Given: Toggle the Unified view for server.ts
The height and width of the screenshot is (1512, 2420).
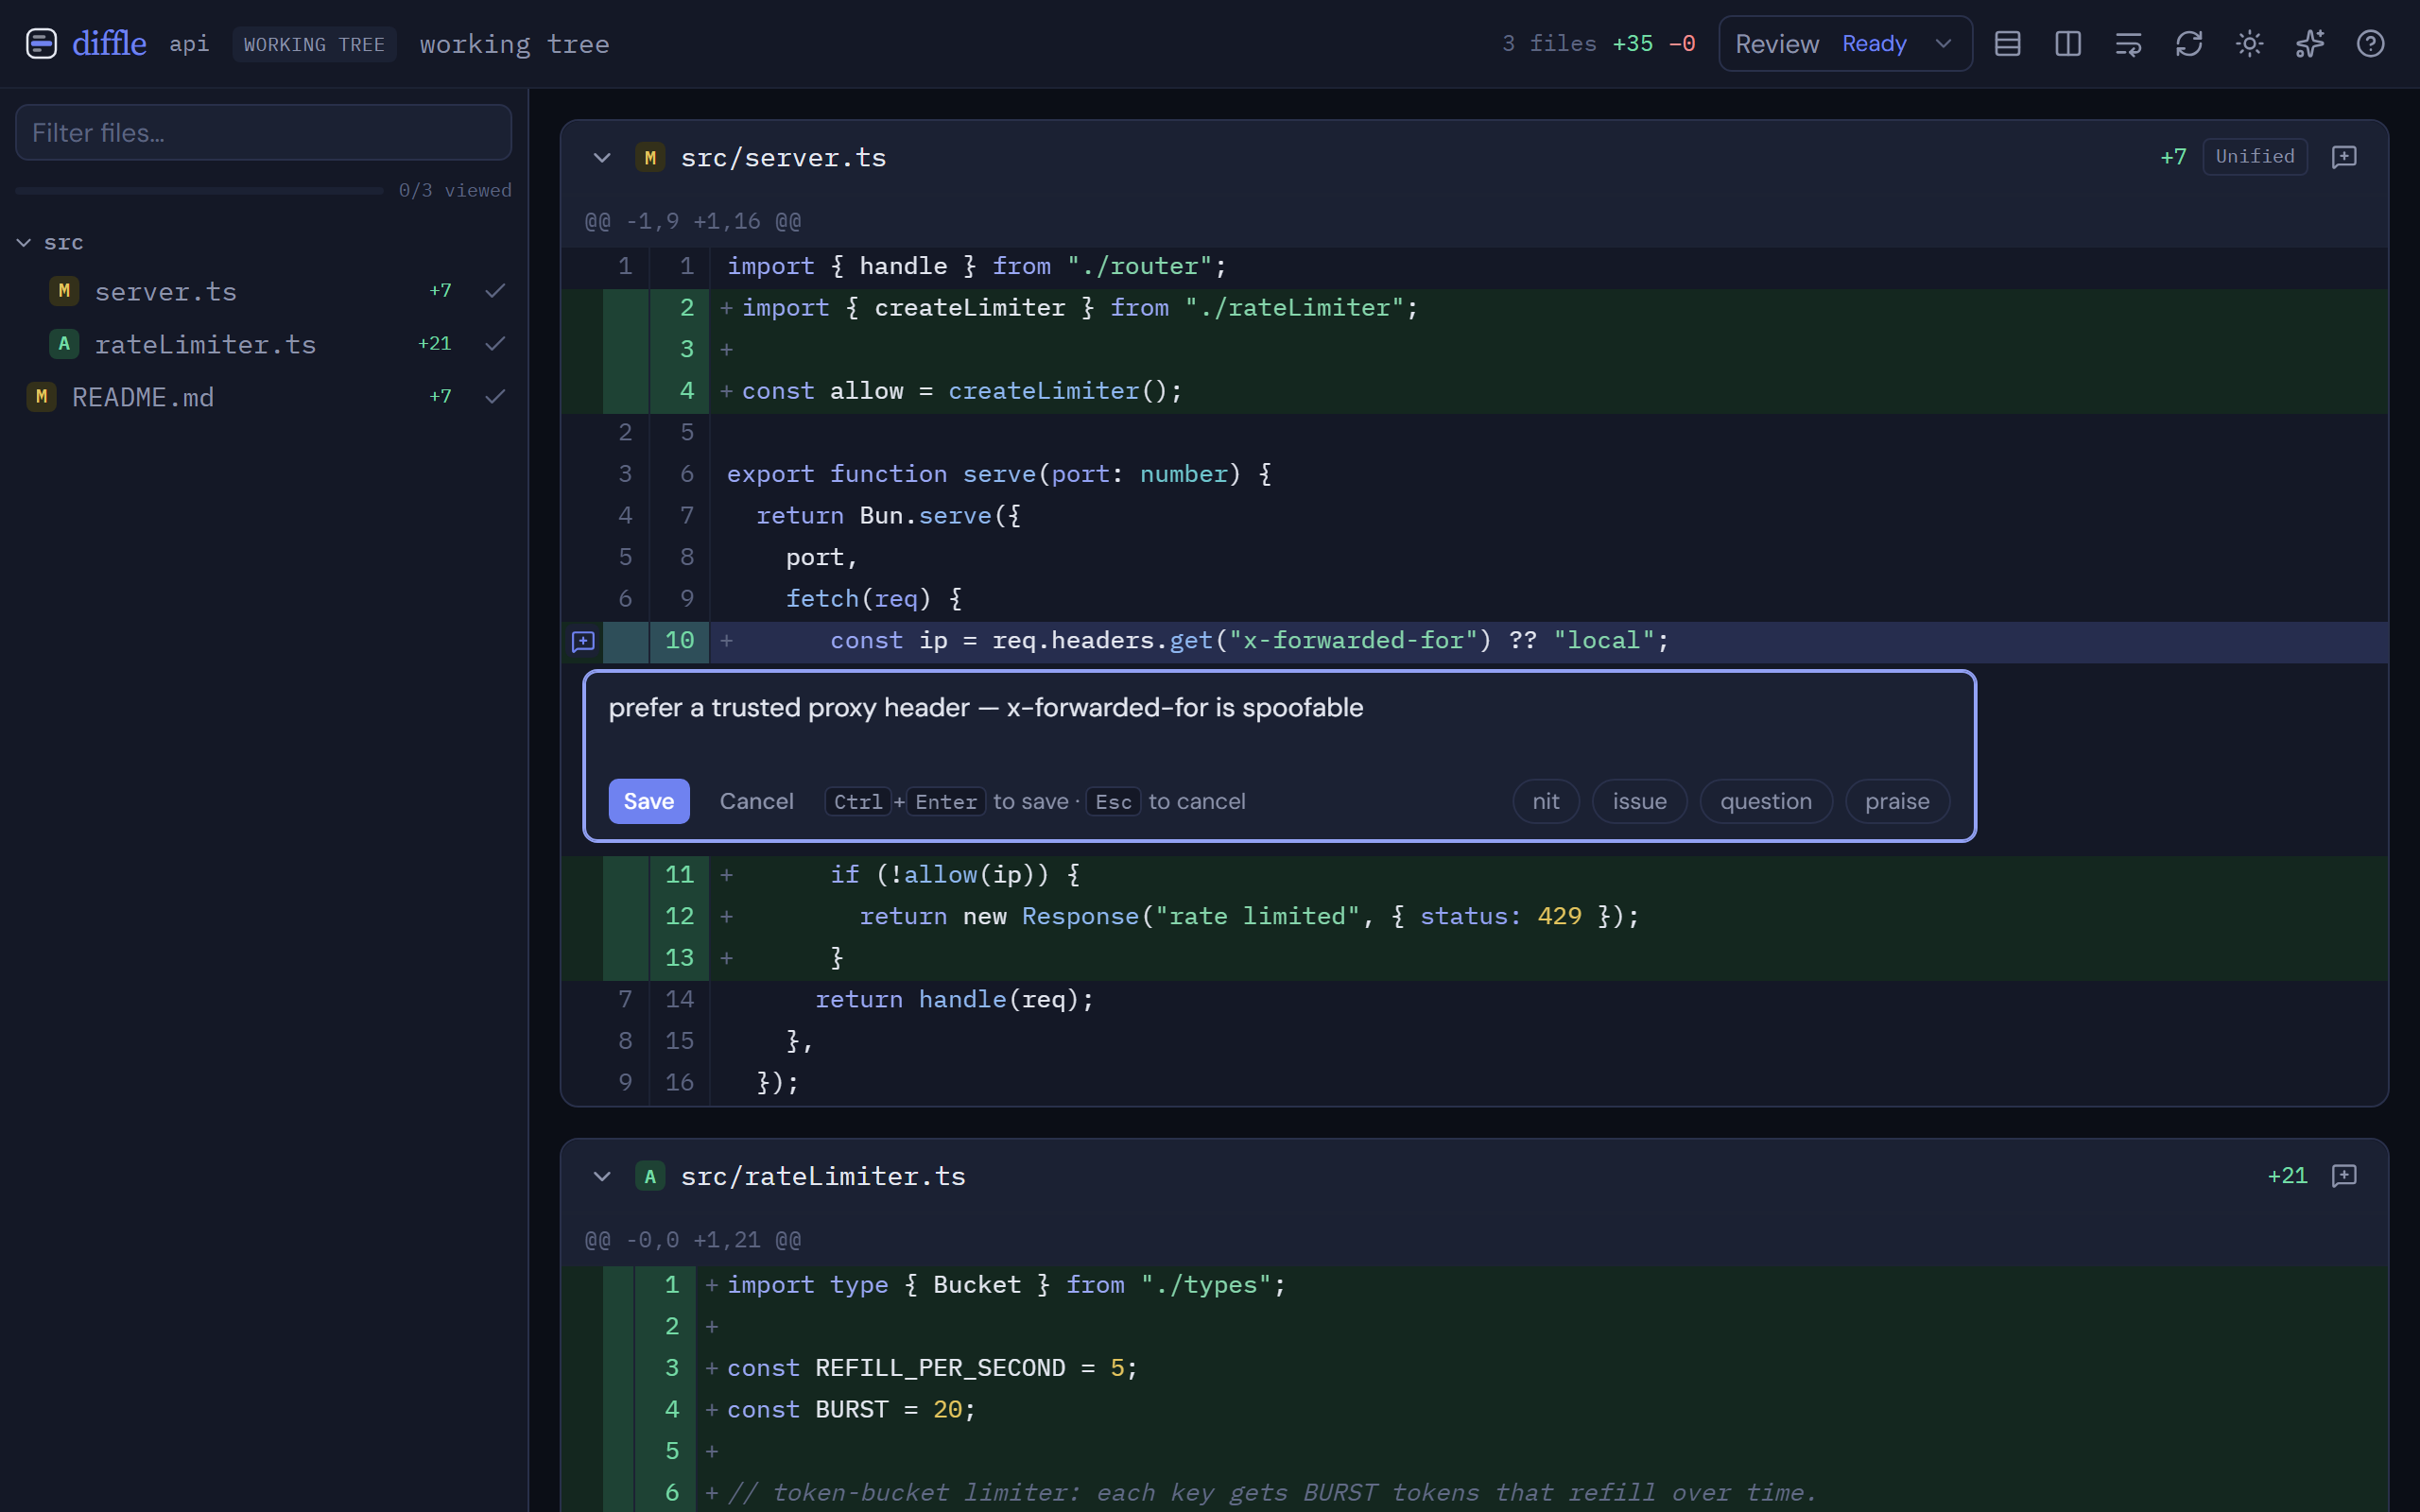Looking at the screenshot, I should pyautogui.click(x=2255, y=157).
